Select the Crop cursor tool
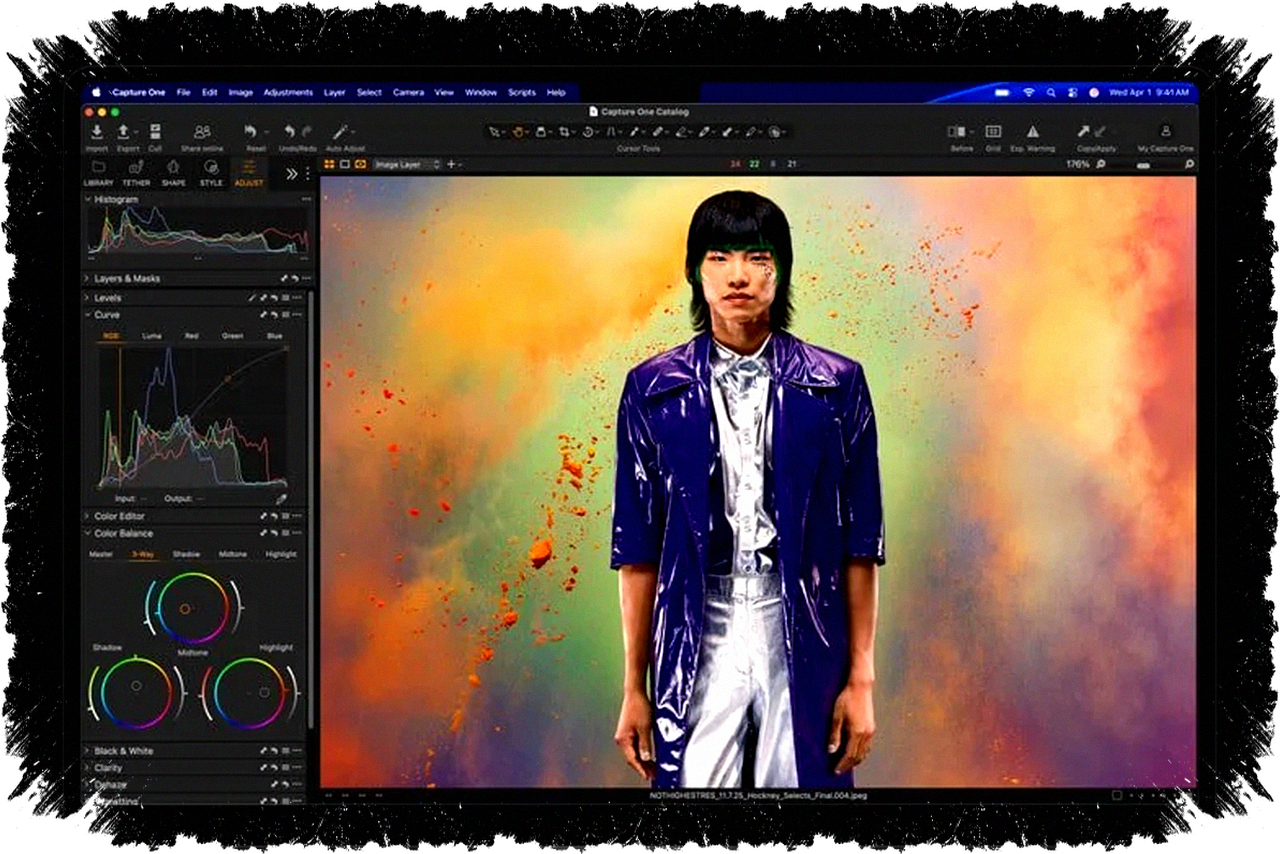 pos(565,132)
